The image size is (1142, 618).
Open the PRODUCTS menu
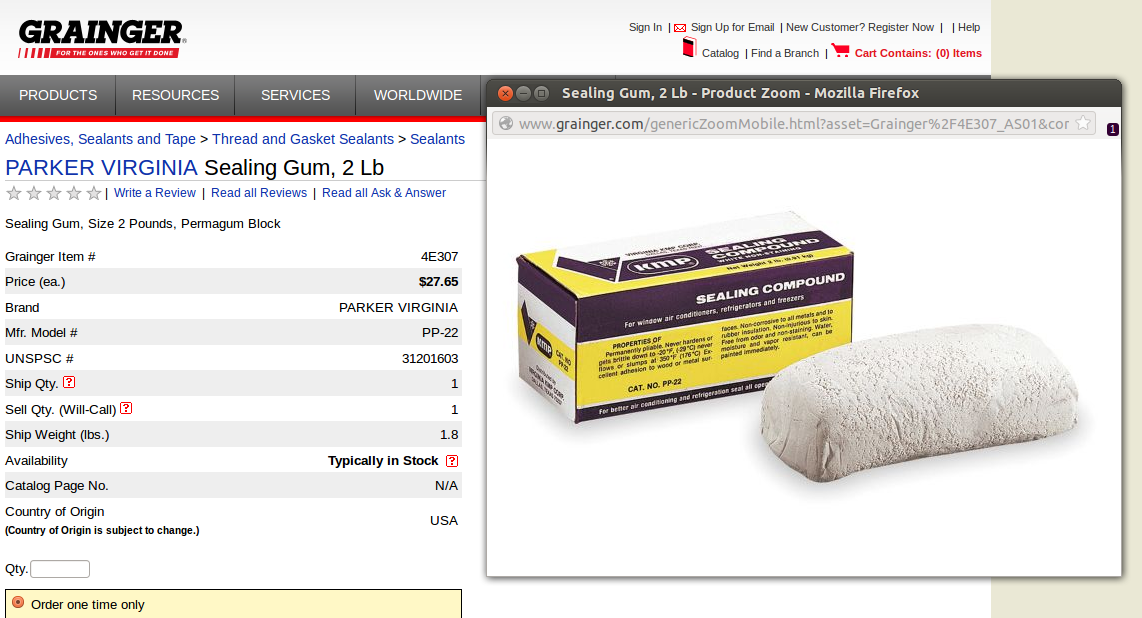coord(58,95)
